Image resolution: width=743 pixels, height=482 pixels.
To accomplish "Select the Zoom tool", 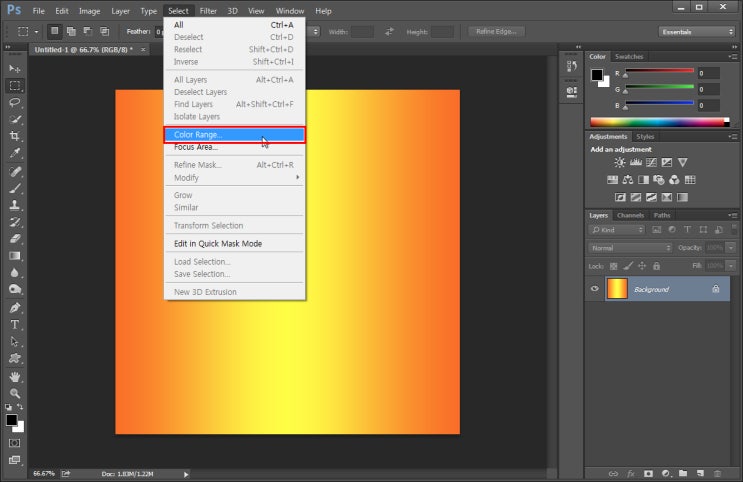I will point(15,393).
